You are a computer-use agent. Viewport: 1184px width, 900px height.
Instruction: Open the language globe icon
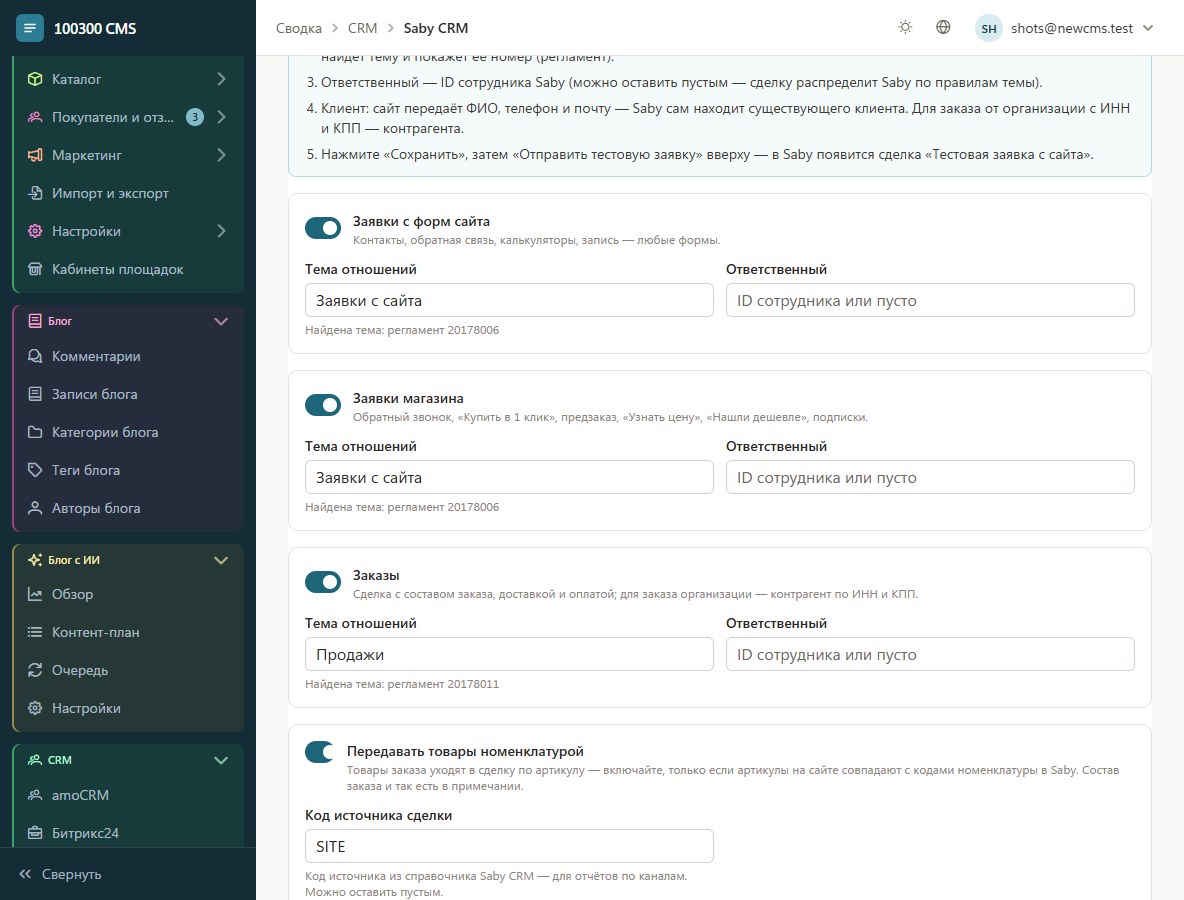(x=943, y=28)
